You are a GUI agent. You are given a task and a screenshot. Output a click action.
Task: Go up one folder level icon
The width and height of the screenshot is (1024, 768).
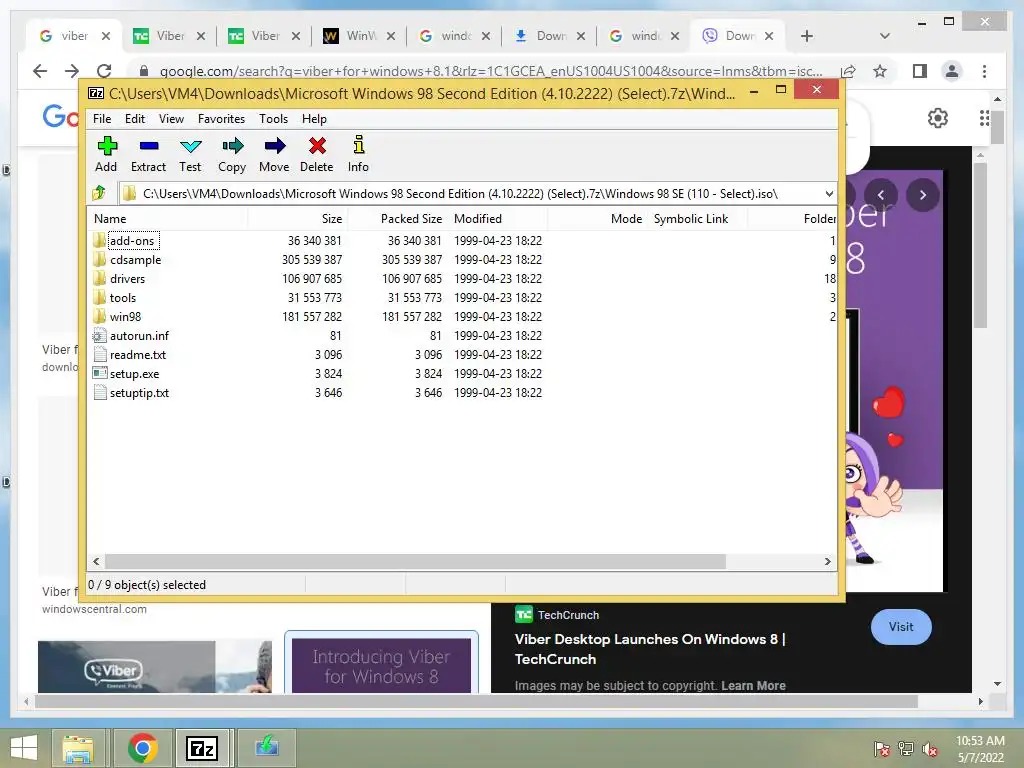click(99, 193)
